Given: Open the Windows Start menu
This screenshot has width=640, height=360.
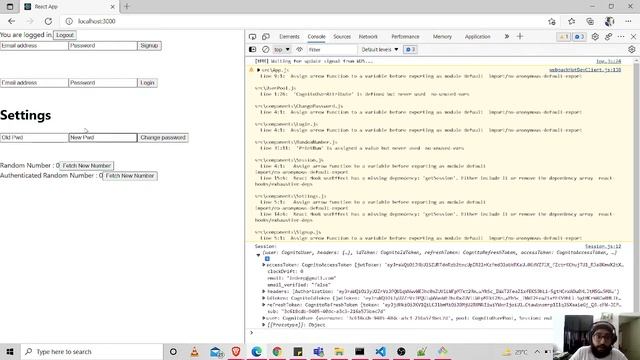Looking at the screenshot, I should pos(10,351).
